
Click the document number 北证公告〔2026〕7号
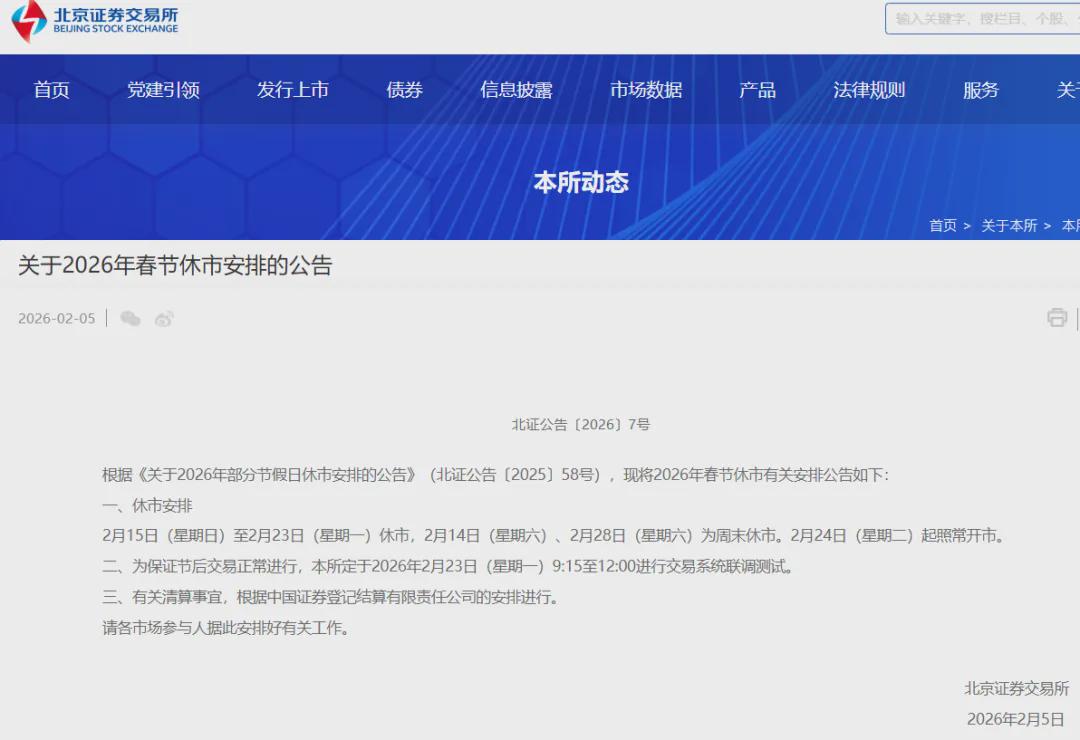click(581, 425)
